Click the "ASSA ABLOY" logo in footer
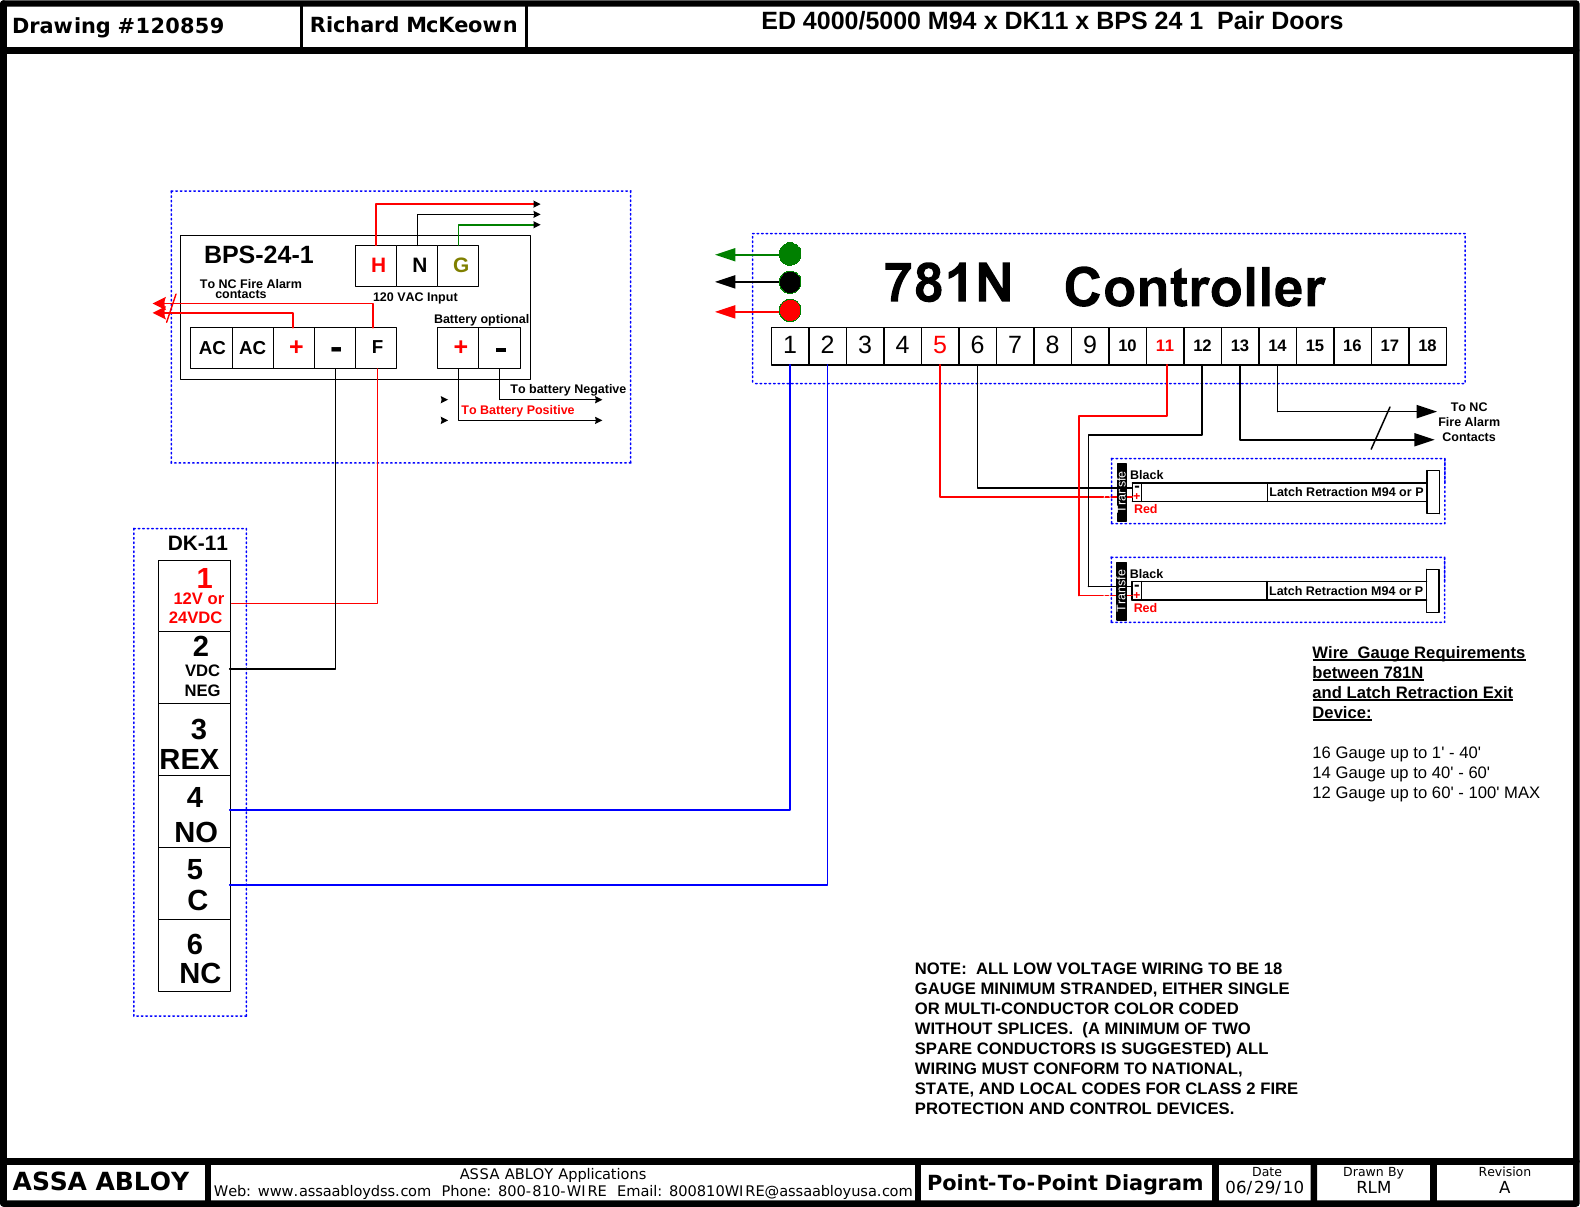Viewport: 1580px width, 1207px height. coord(101,1182)
